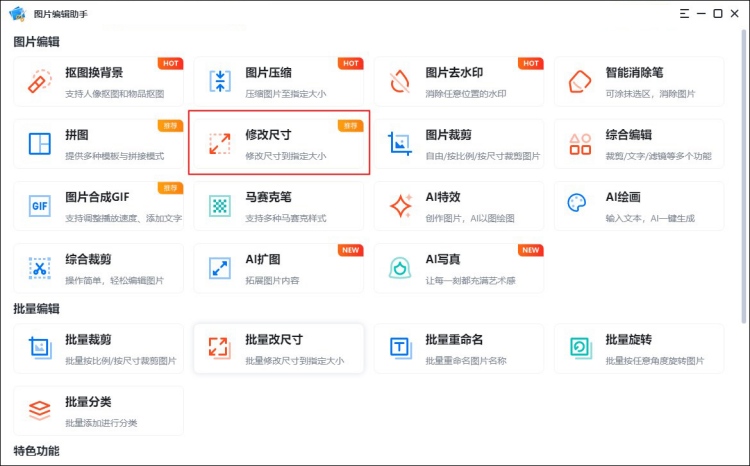Click the AI特效 sparkle icon
Viewport: 750px width, 466px height.
tap(401, 206)
